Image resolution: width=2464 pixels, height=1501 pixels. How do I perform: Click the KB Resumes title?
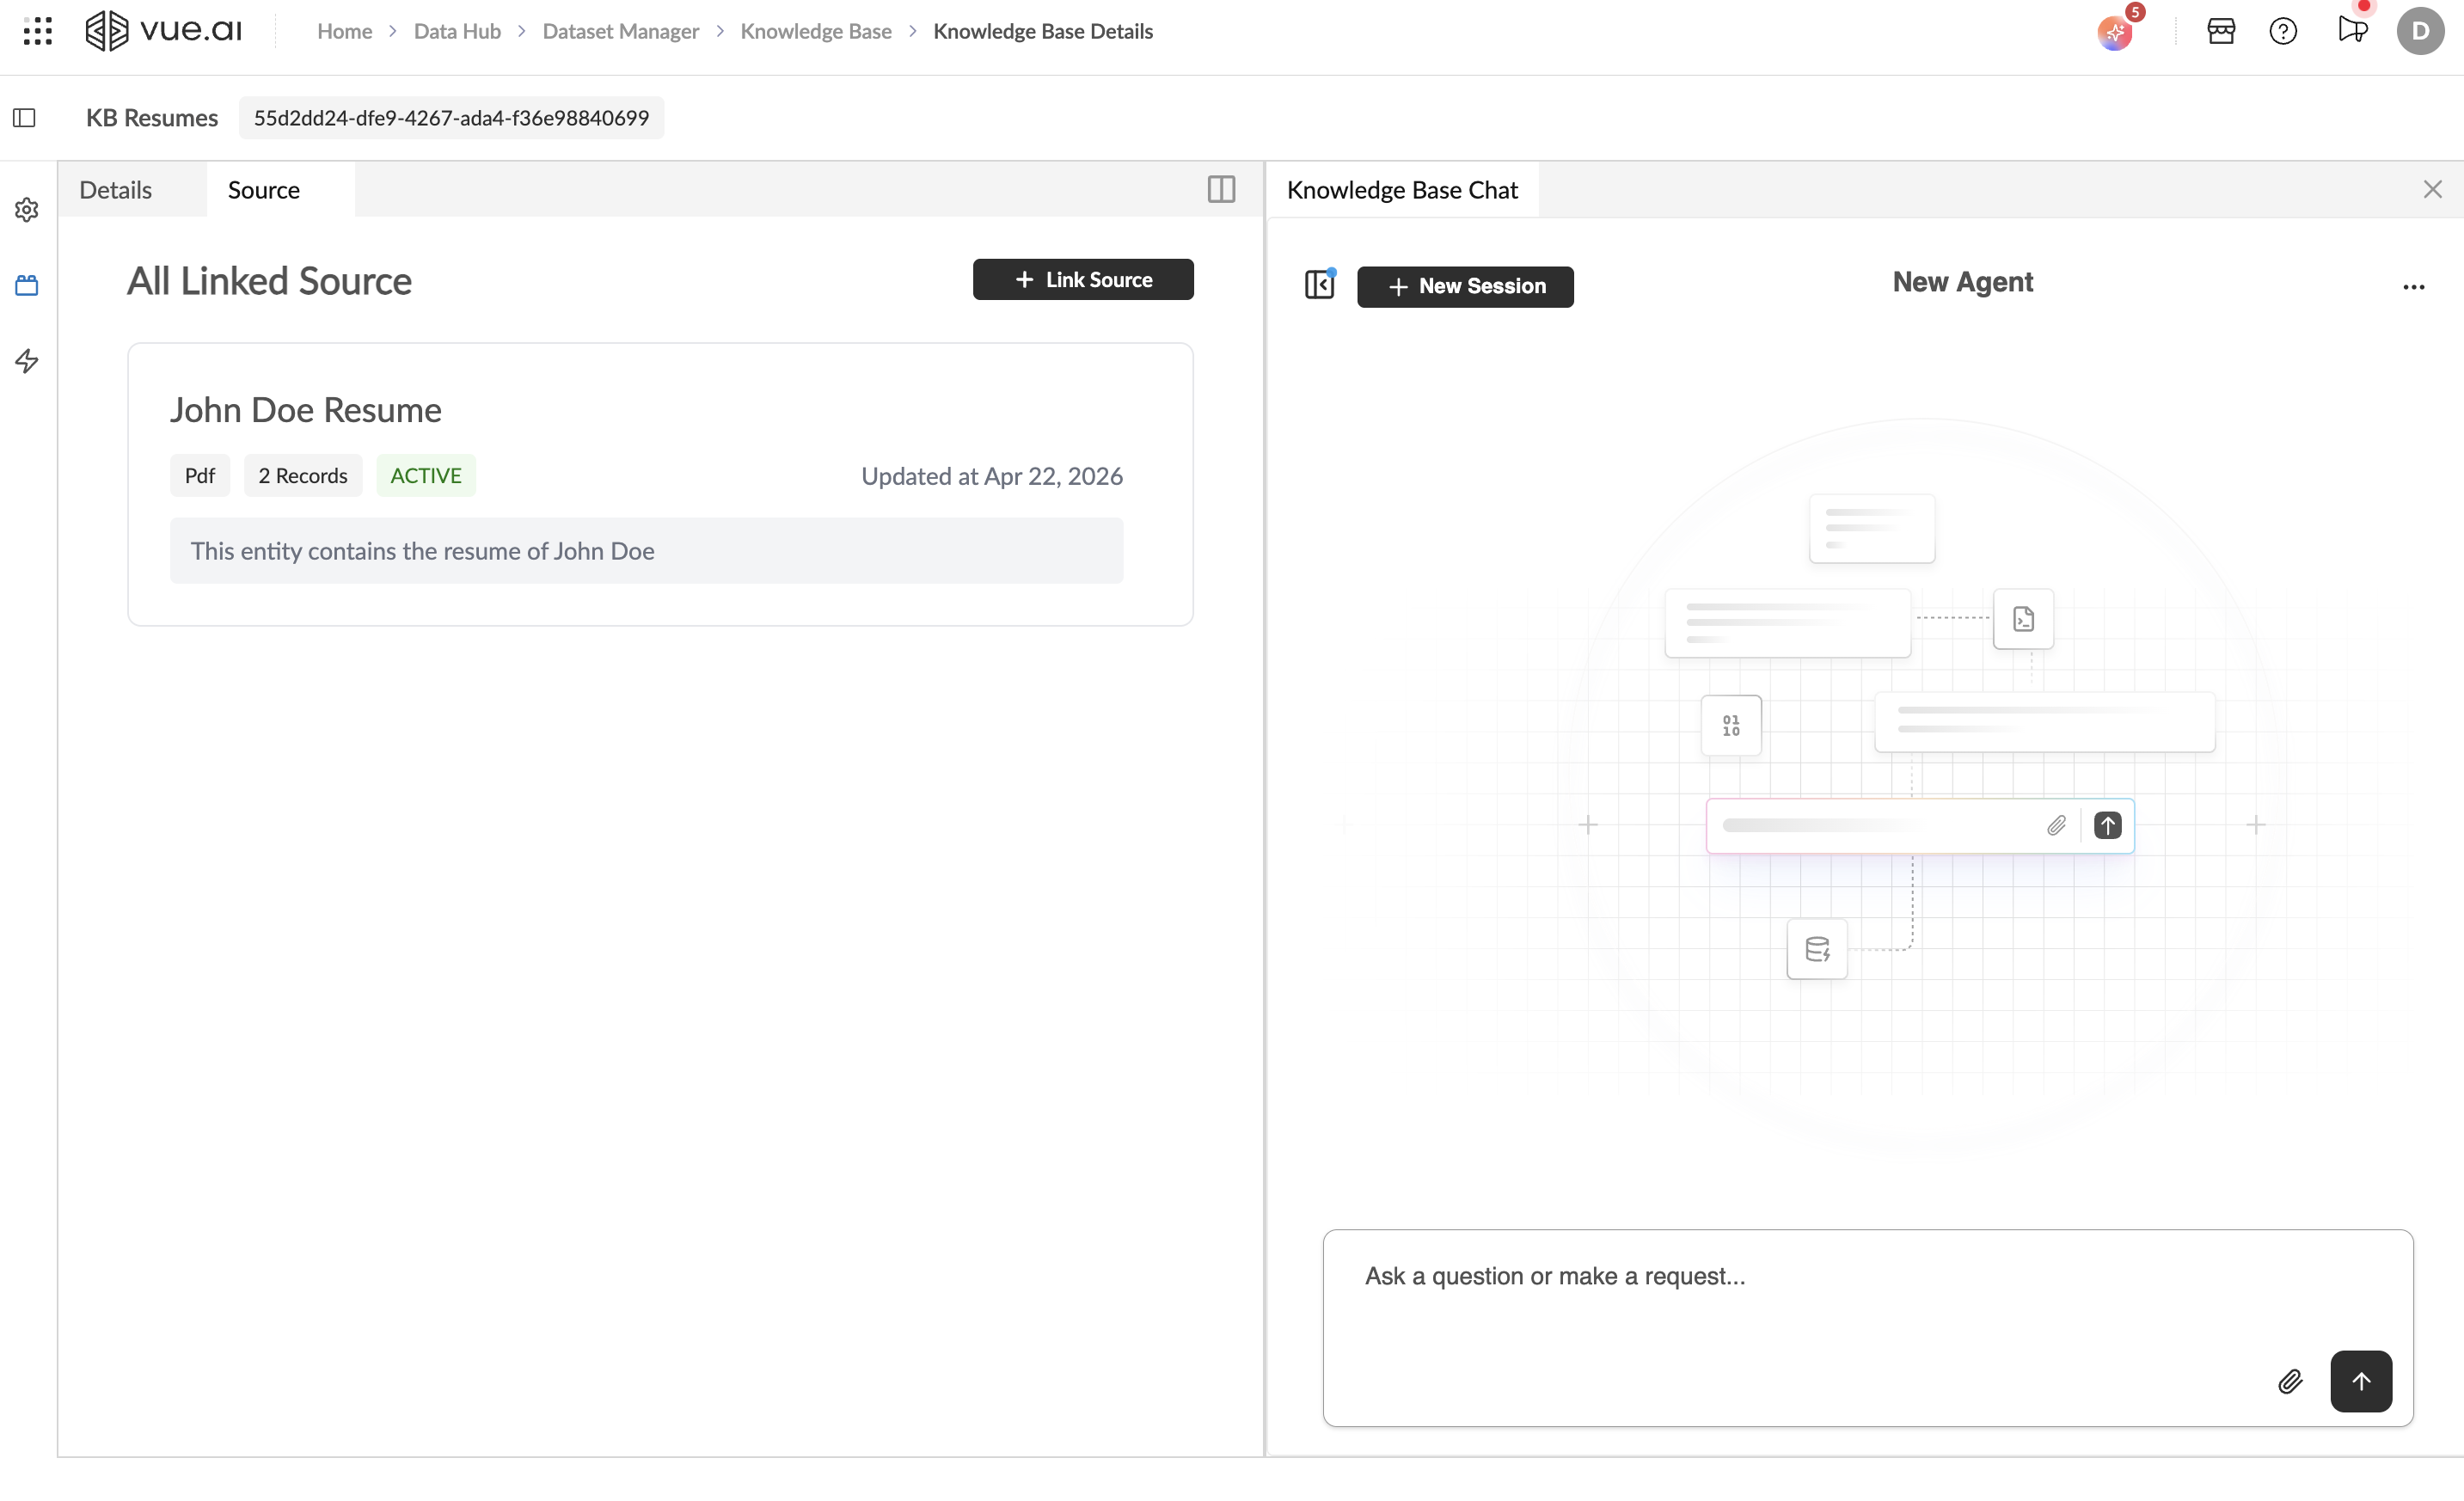pos(152,118)
